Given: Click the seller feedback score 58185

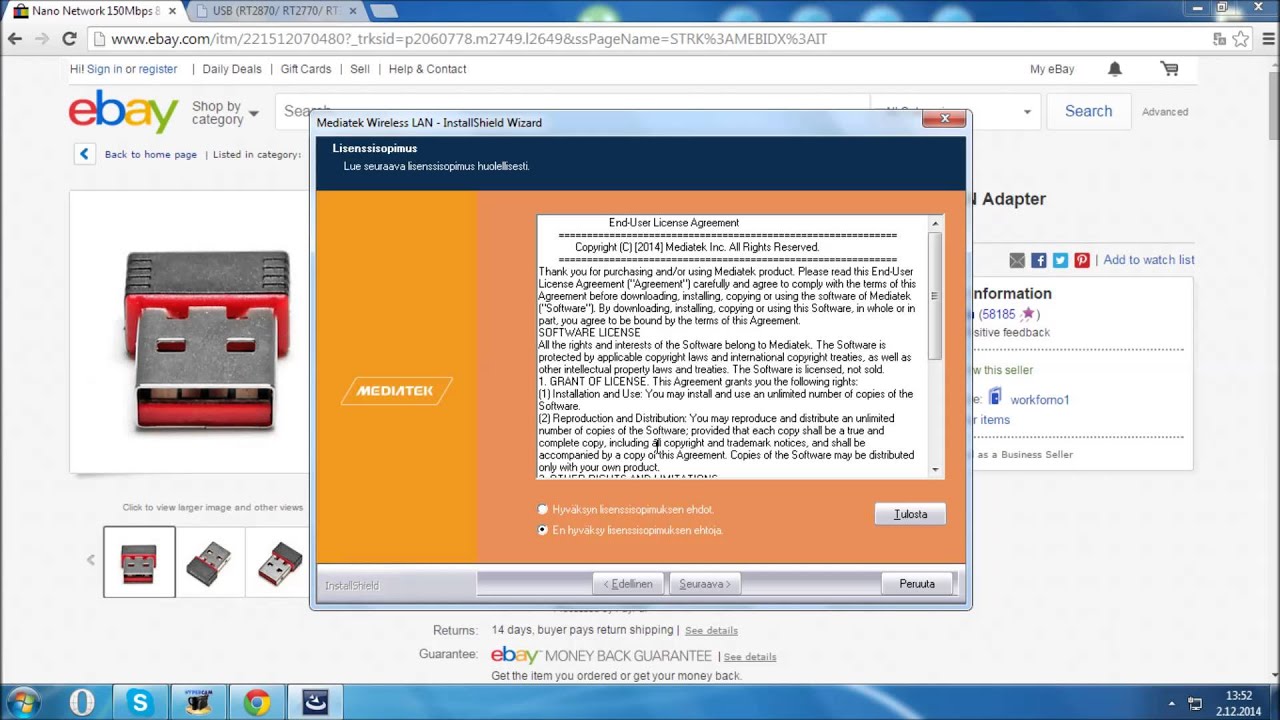Looking at the screenshot, I should click(997, 314).
